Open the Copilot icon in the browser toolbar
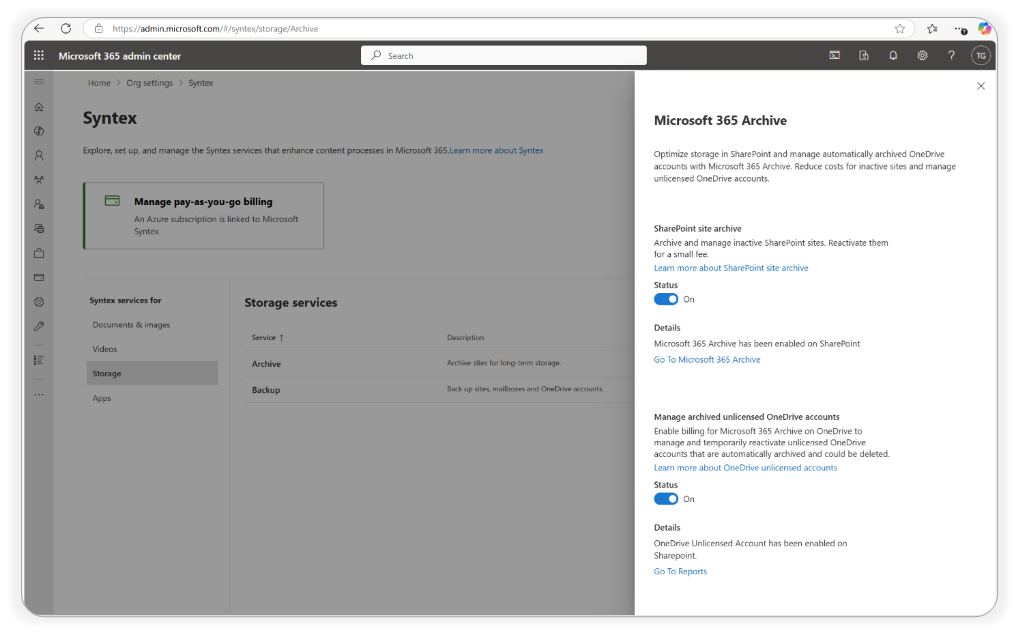The image size is (1019, 634). point(985,29)
